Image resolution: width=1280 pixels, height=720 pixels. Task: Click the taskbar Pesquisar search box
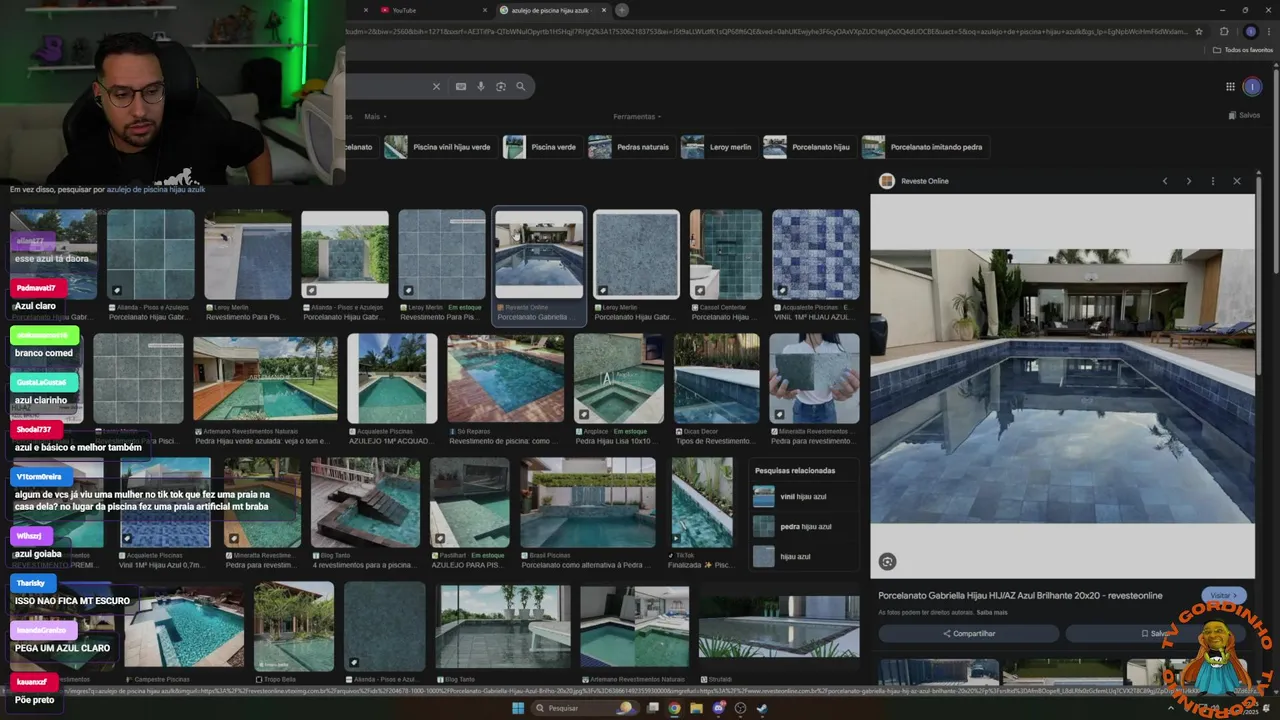[x=585, y=708]
